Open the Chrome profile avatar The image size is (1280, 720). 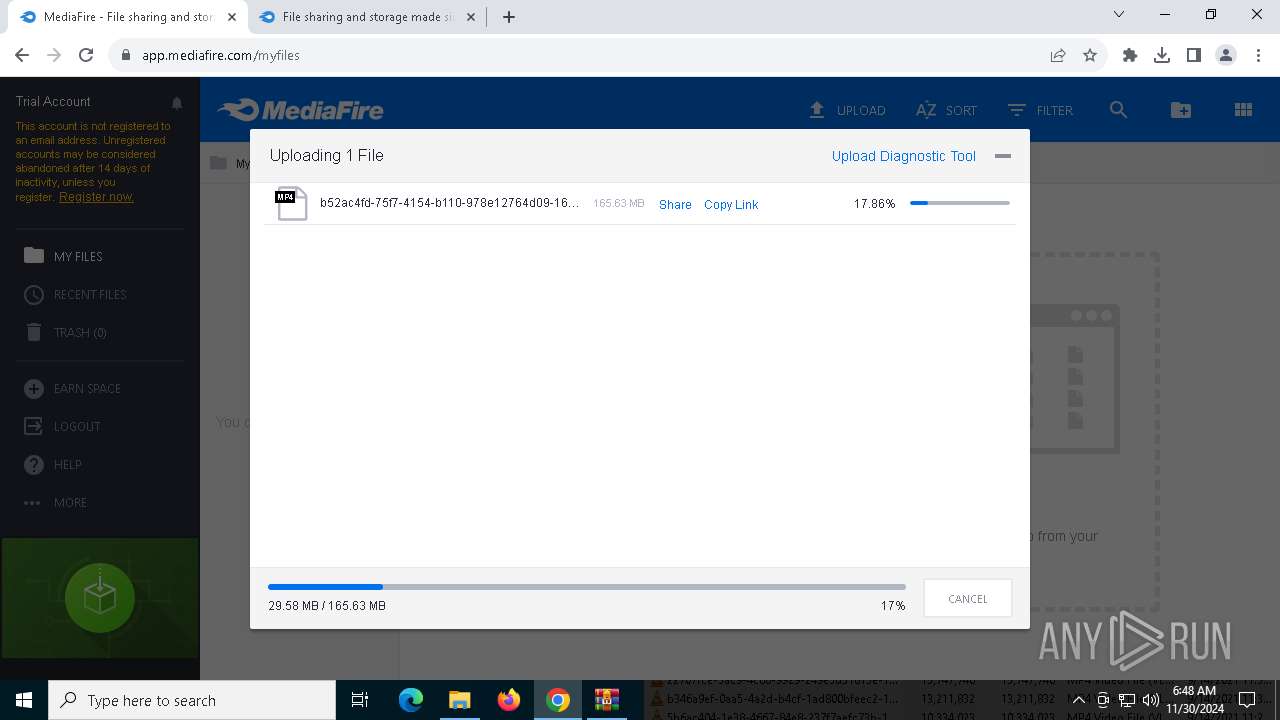[1226, 55]
